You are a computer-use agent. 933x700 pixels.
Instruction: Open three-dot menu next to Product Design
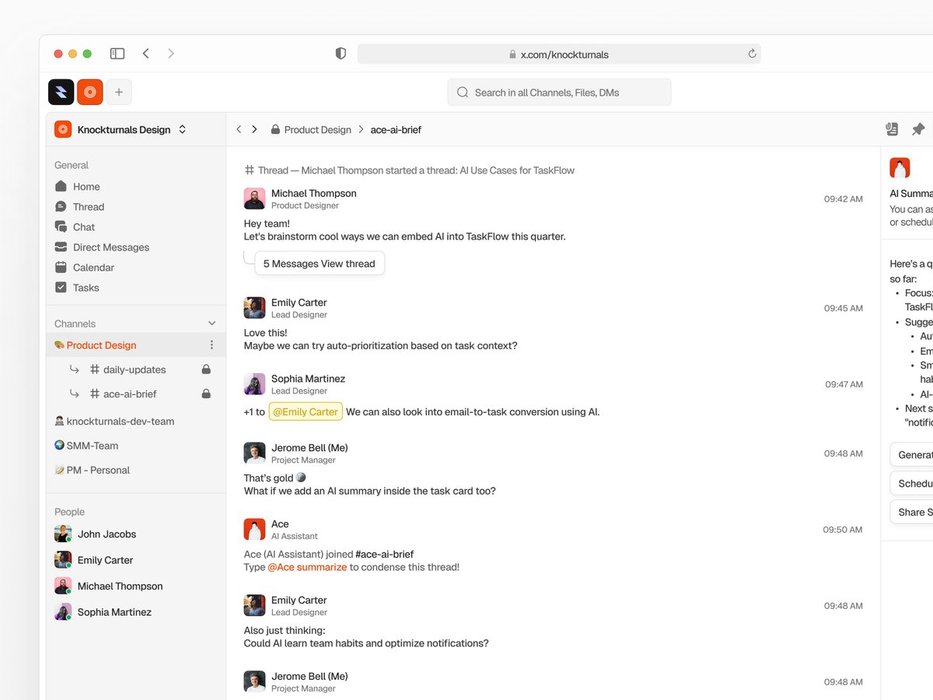[x=211, y=345]
